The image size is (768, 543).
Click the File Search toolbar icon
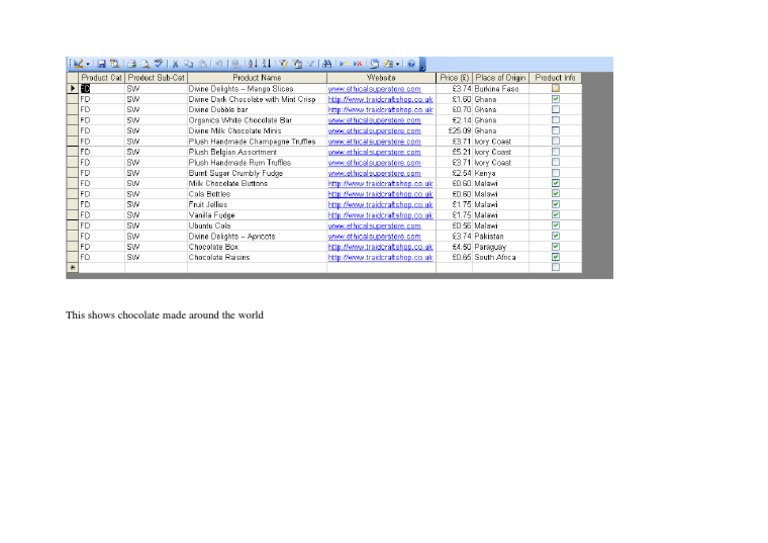pyautogui.click(x=115, y=64)
